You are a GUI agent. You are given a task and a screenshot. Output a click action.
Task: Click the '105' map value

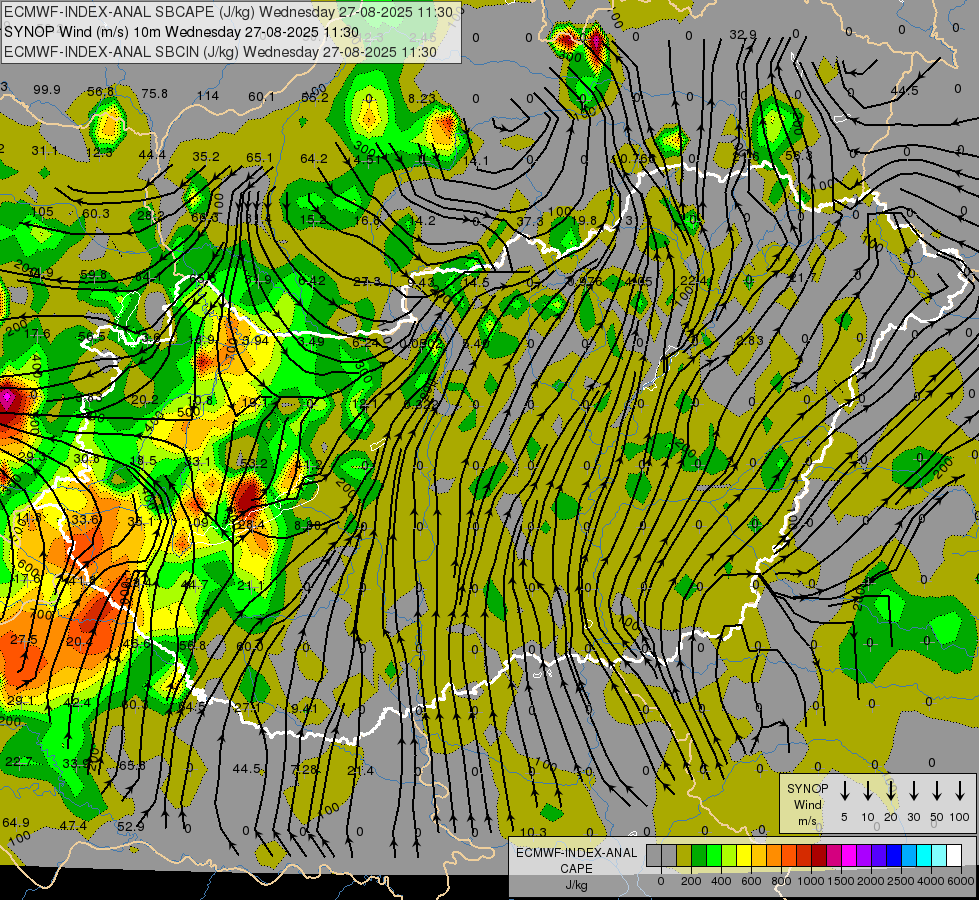tap(42, 212)
